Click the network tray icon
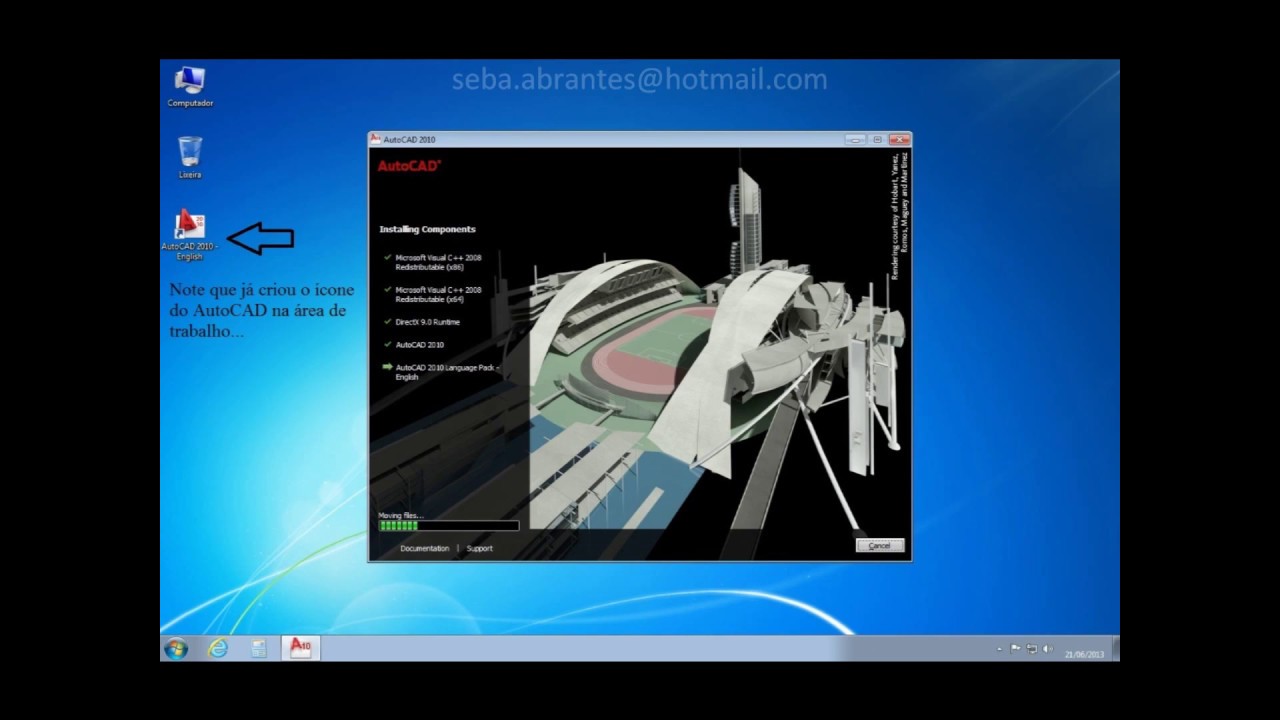Image resolution: width=1280 pixels, height=720 pixels. (x=1031, y=648)
